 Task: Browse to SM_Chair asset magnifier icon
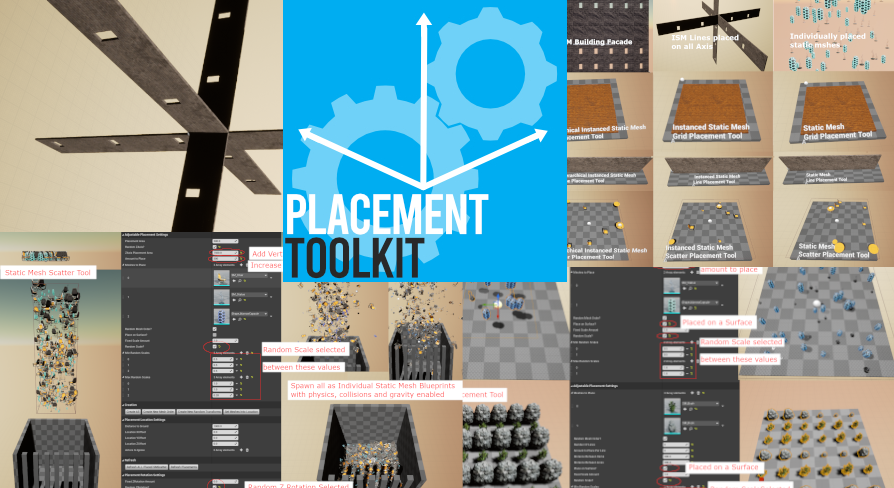pos(240,280)
